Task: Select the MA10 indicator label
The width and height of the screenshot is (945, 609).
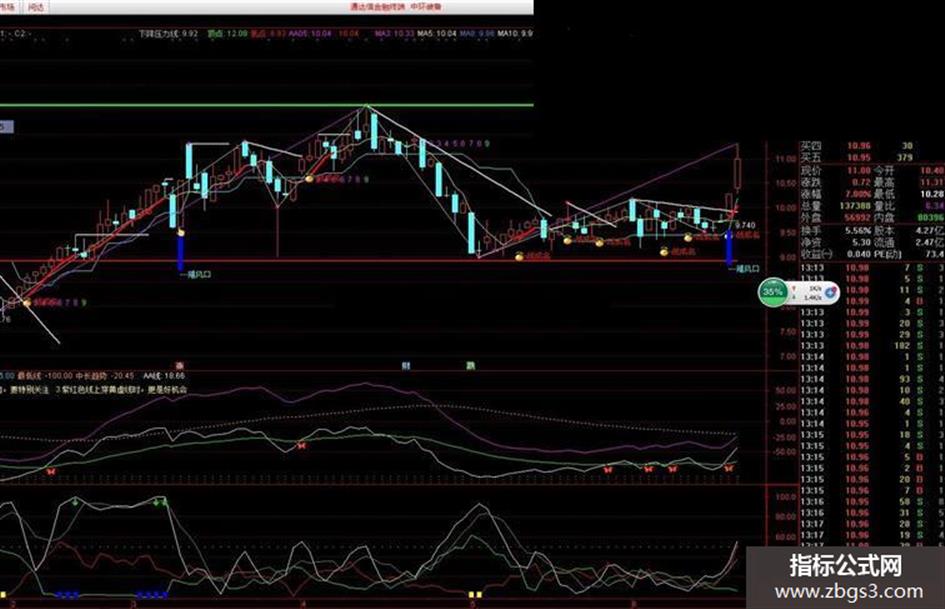Action: [515, 34]
